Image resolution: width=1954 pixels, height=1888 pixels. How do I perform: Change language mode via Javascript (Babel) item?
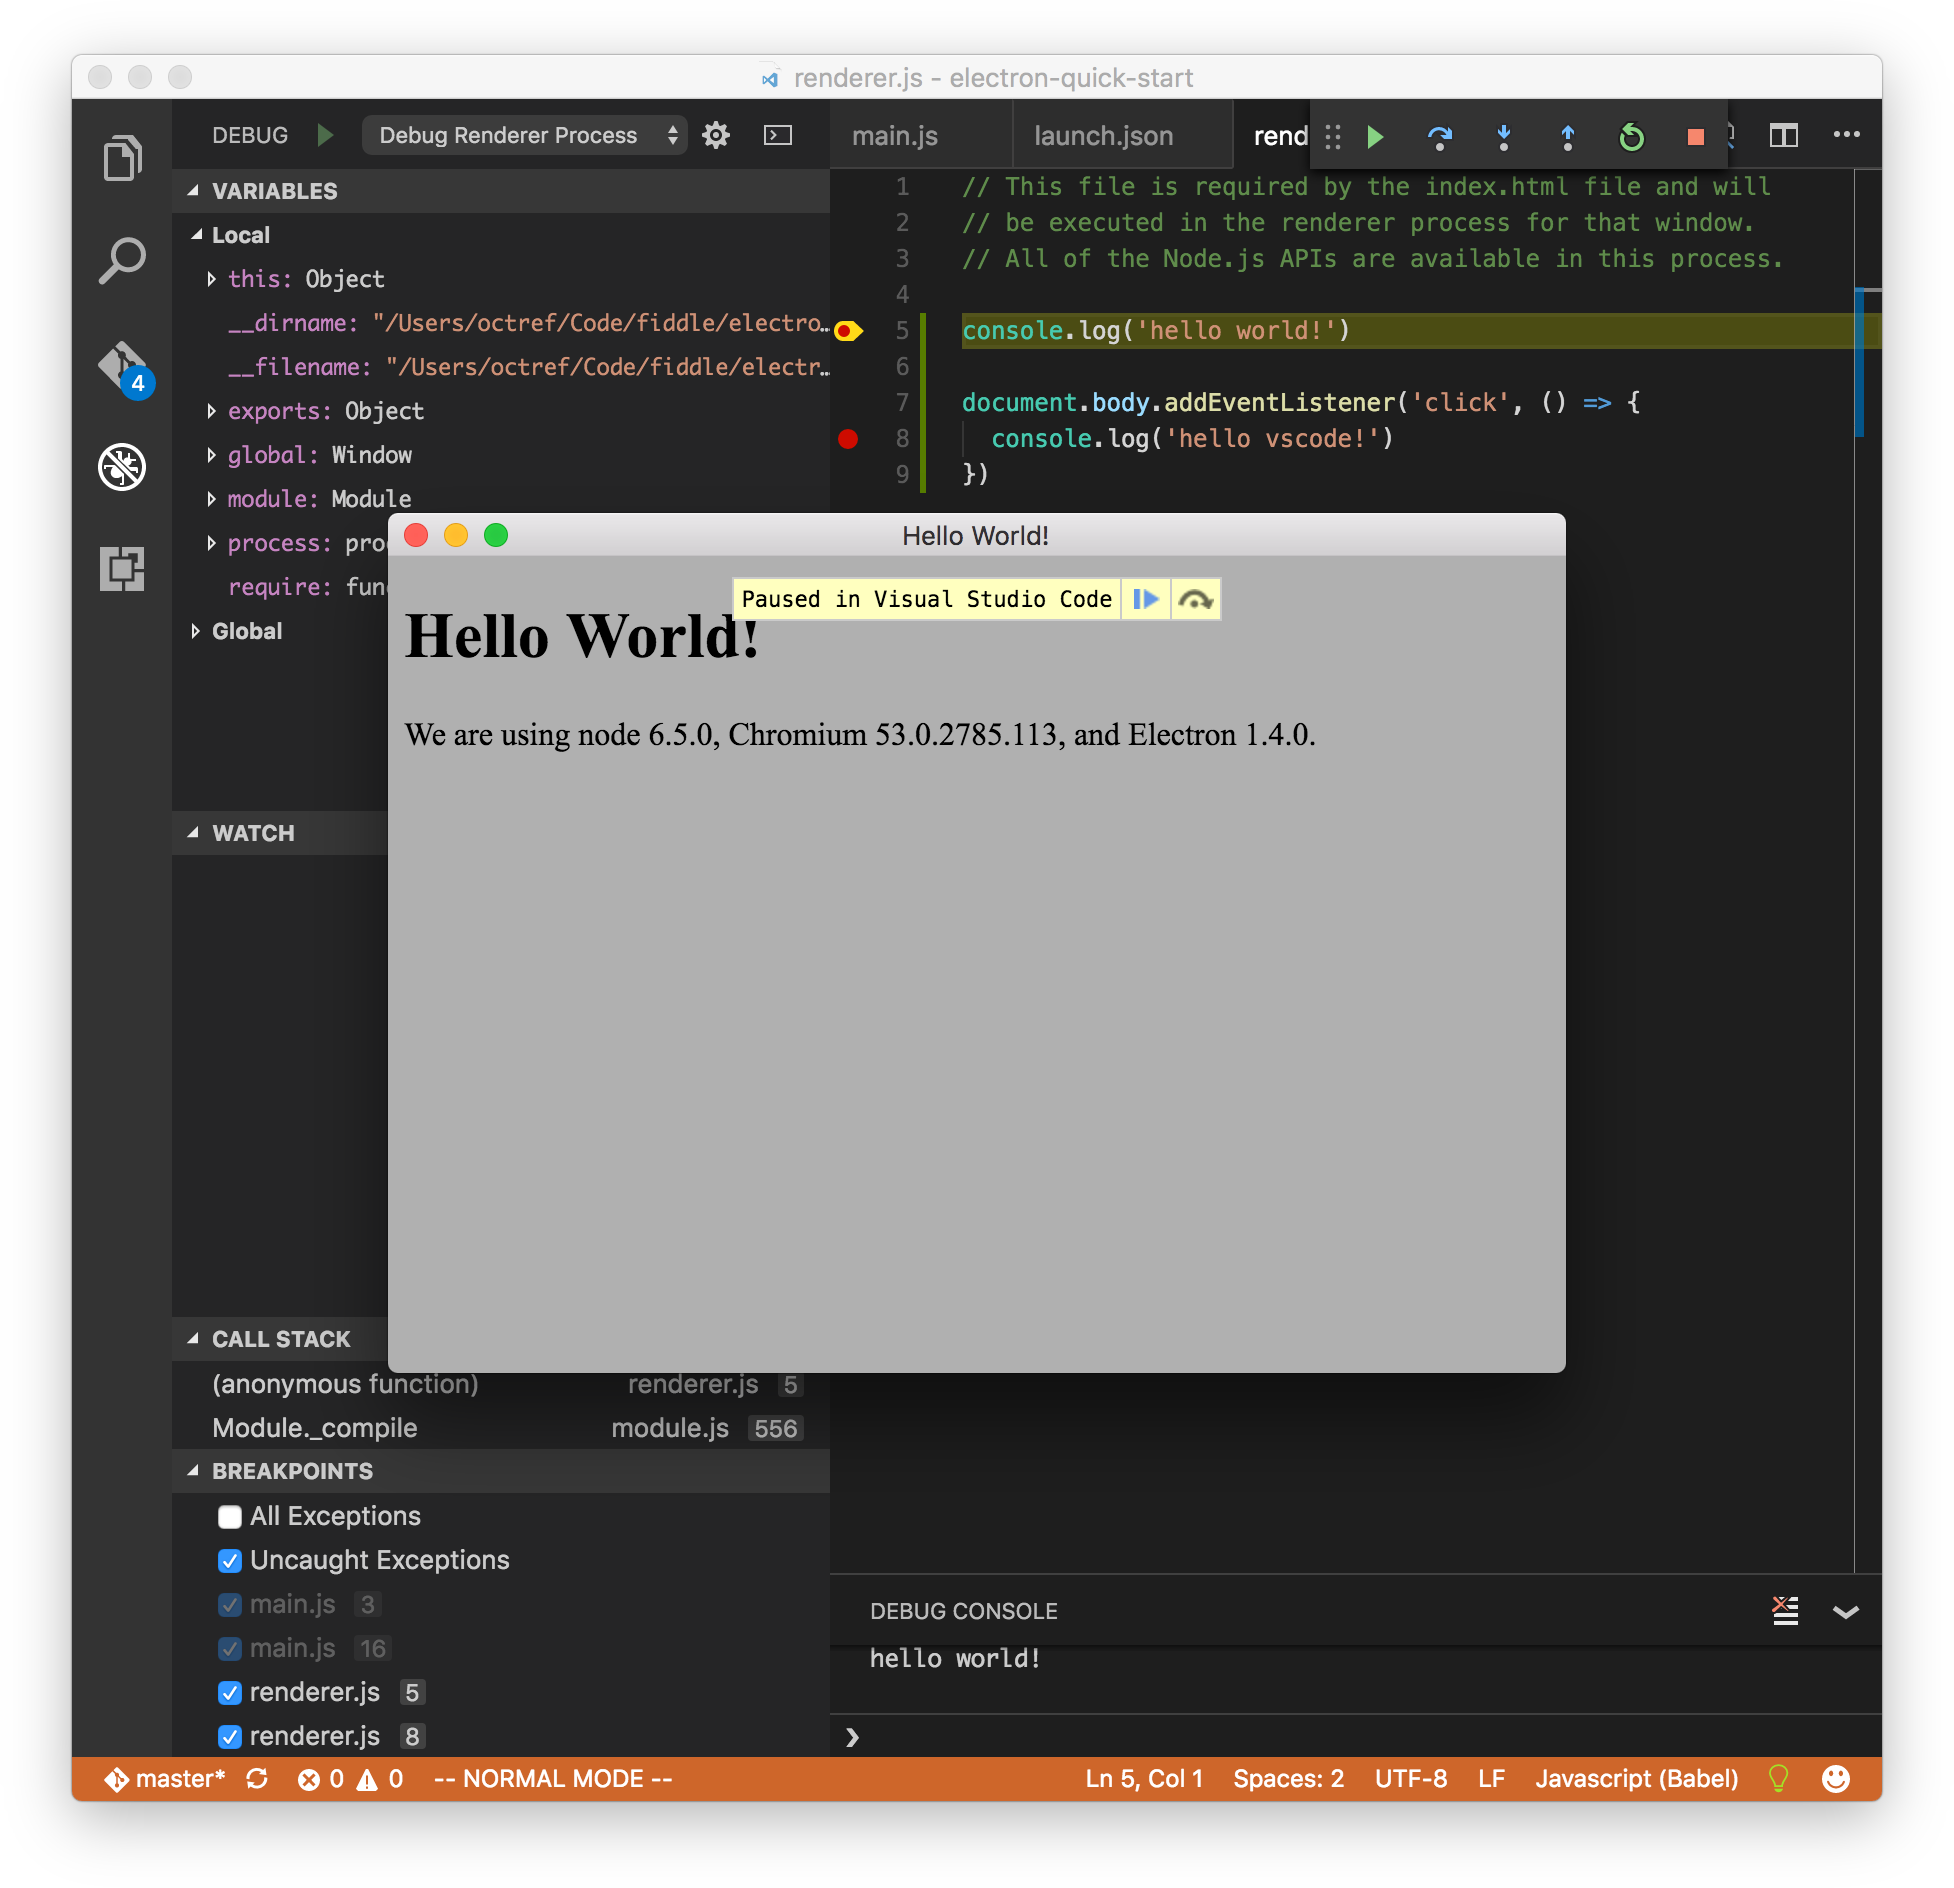pos(1637,1778)
